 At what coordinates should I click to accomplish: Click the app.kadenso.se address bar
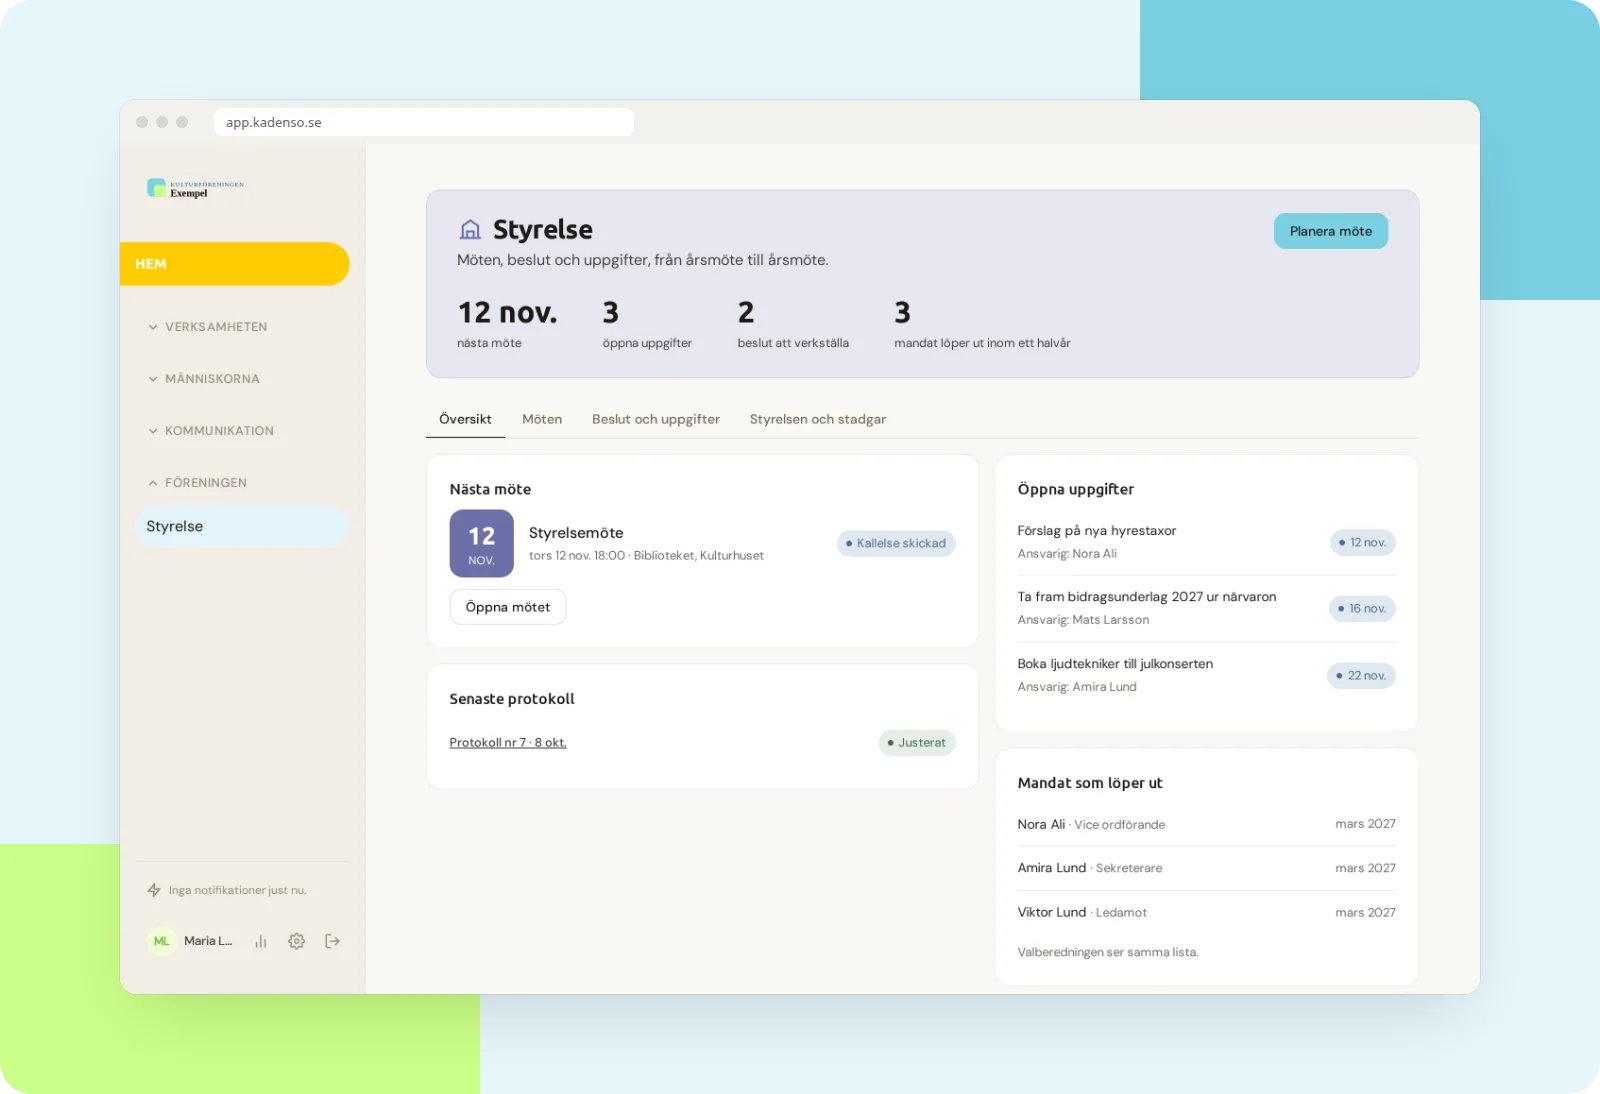424,122
